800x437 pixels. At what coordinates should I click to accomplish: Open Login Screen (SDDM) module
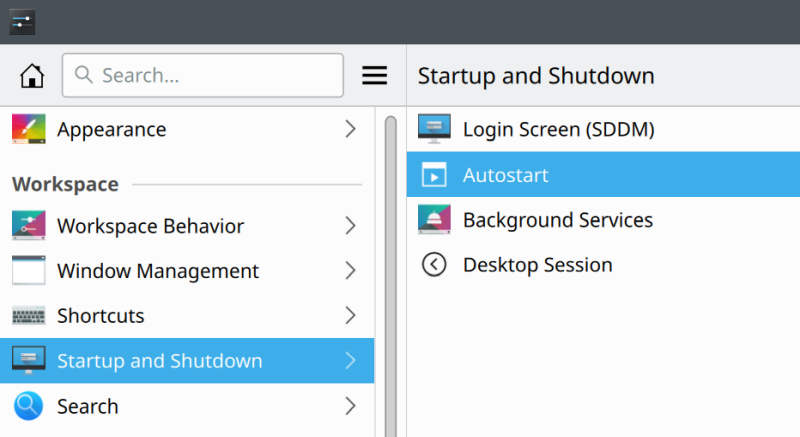603,129
